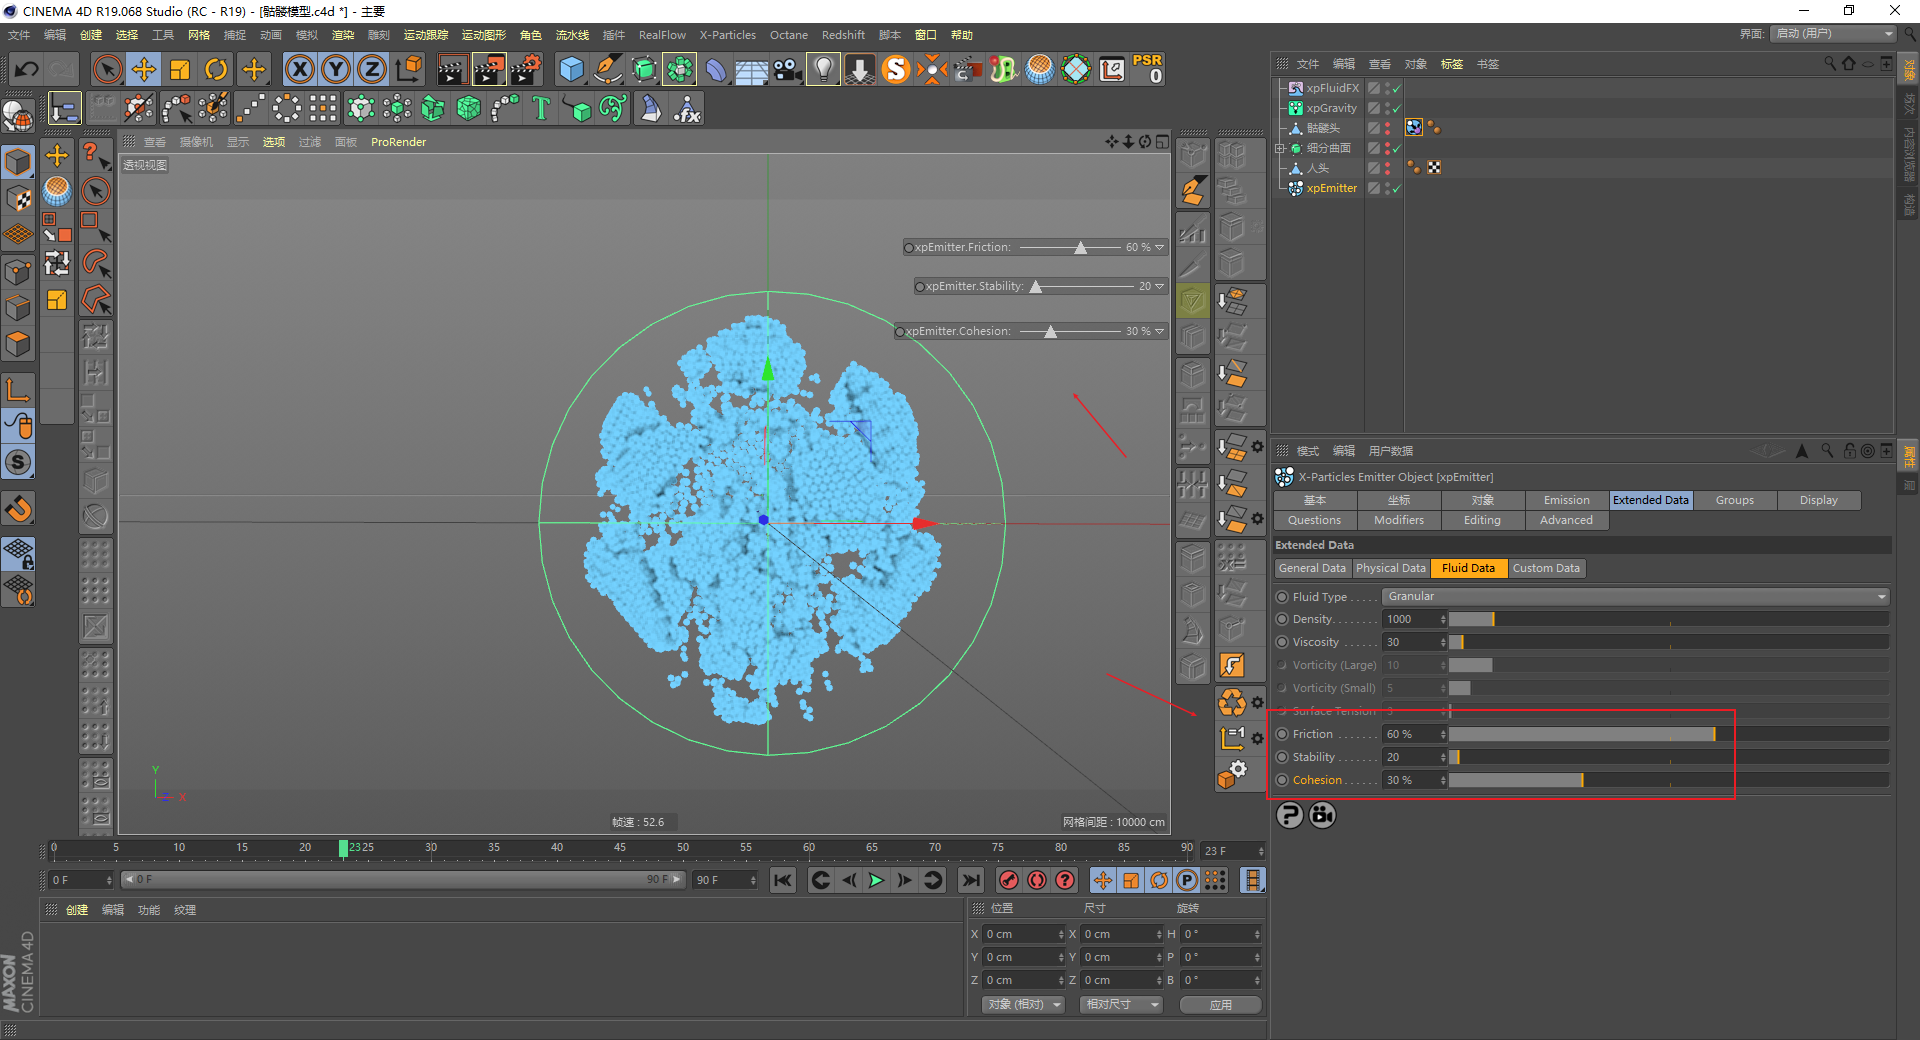Play the animation forward
This screenshot has height=1040, width=1920.
coord(876,880)
